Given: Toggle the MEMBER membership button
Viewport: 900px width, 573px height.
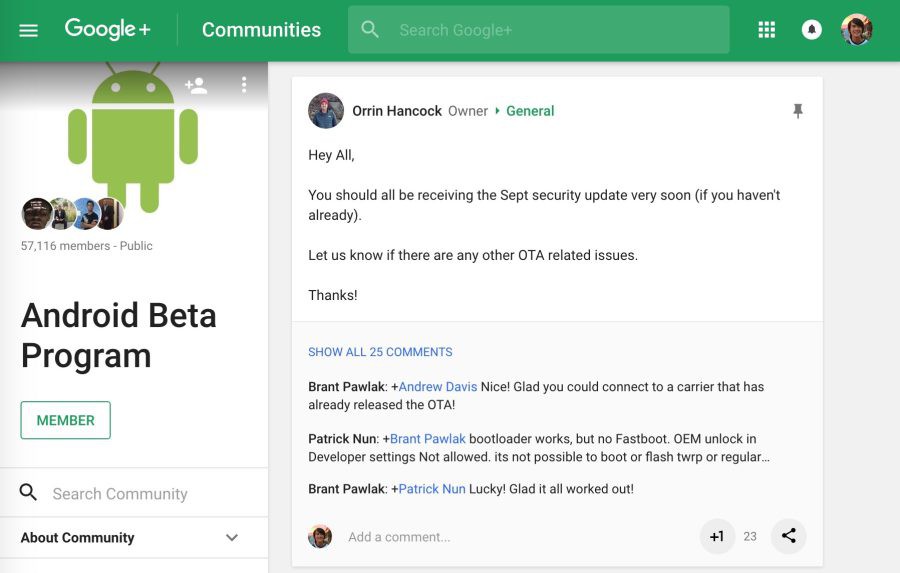Looking at the screenshot, I should tap(65, 420).
